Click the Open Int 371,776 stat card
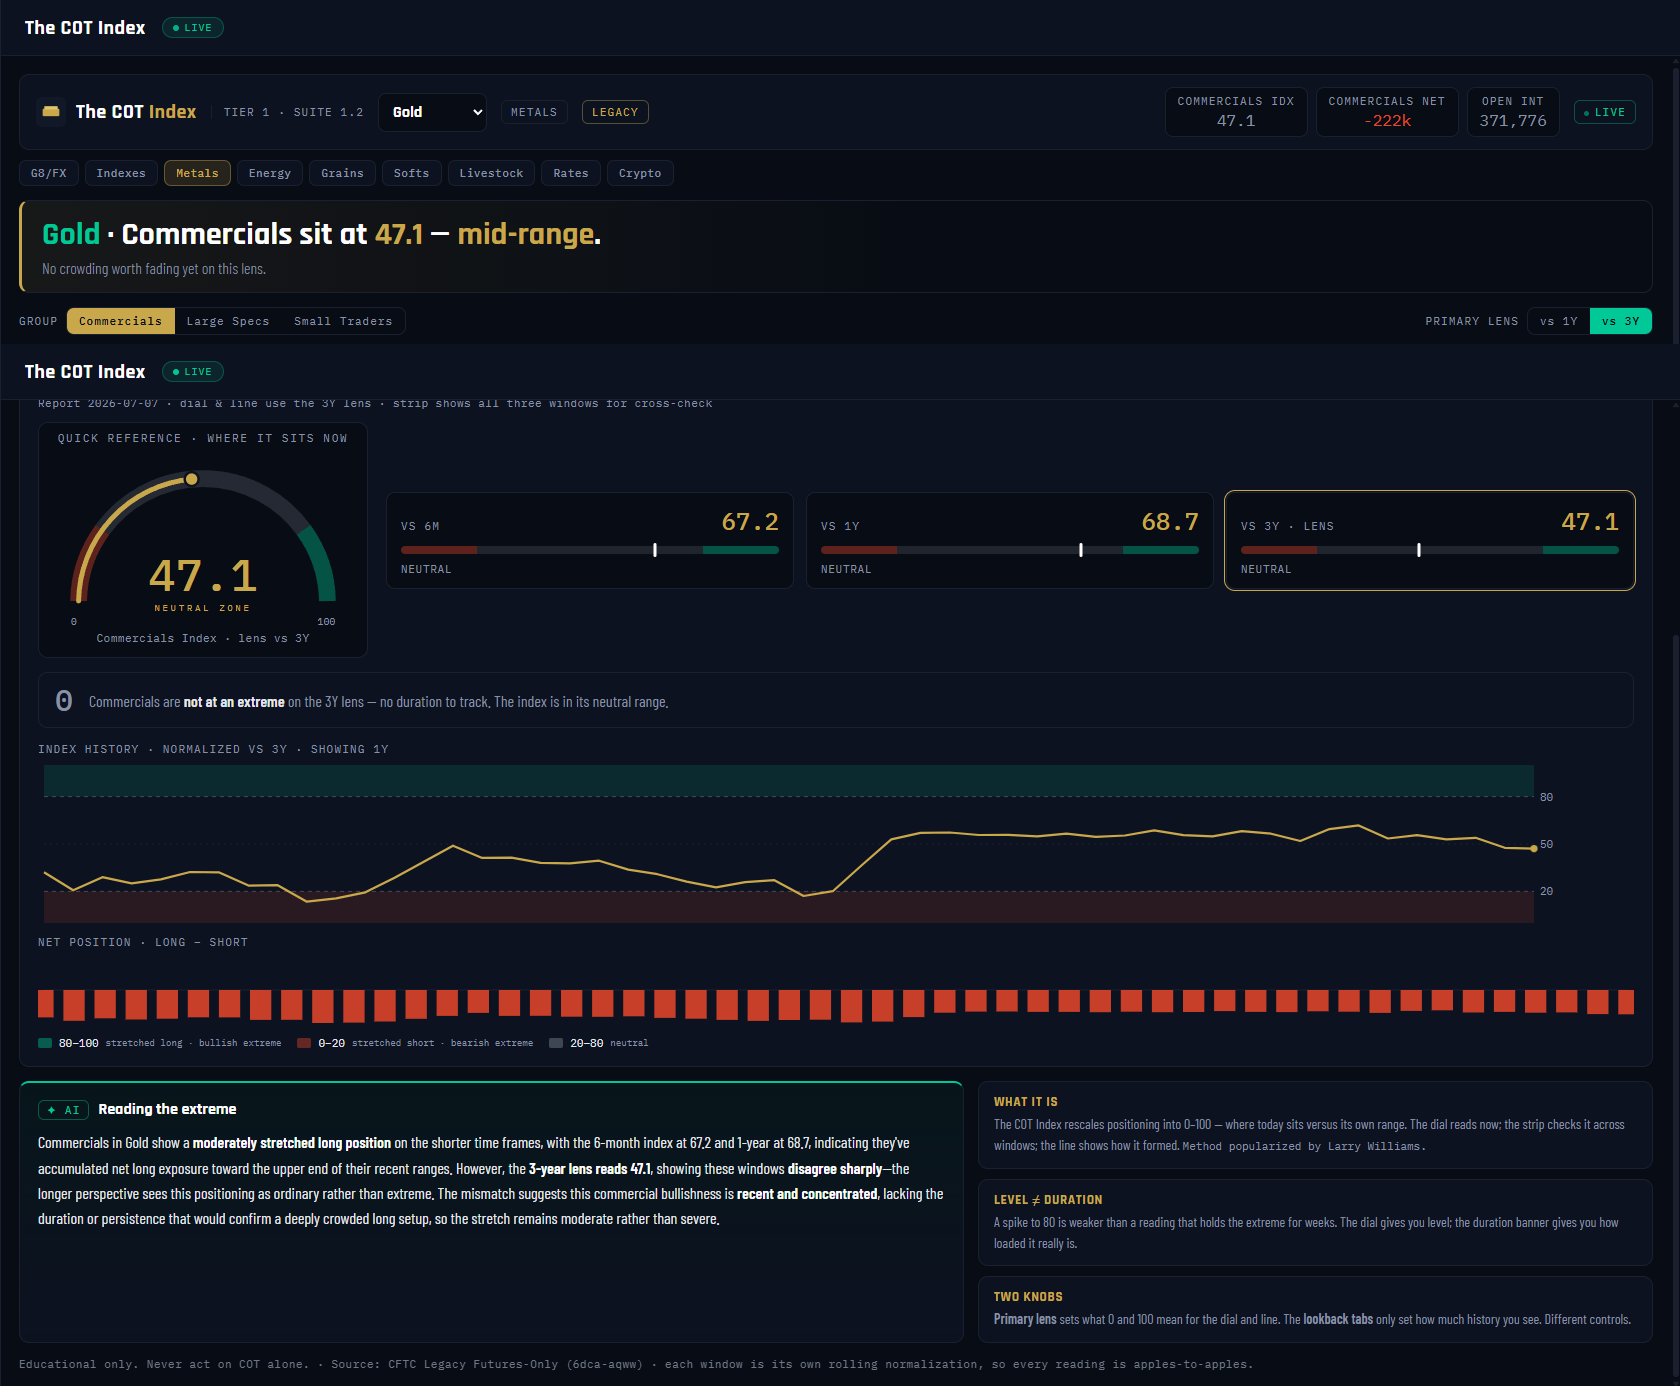The height and width of the screenshot is (1386, 1680). pyautogui.click(x=1513, y=112)
